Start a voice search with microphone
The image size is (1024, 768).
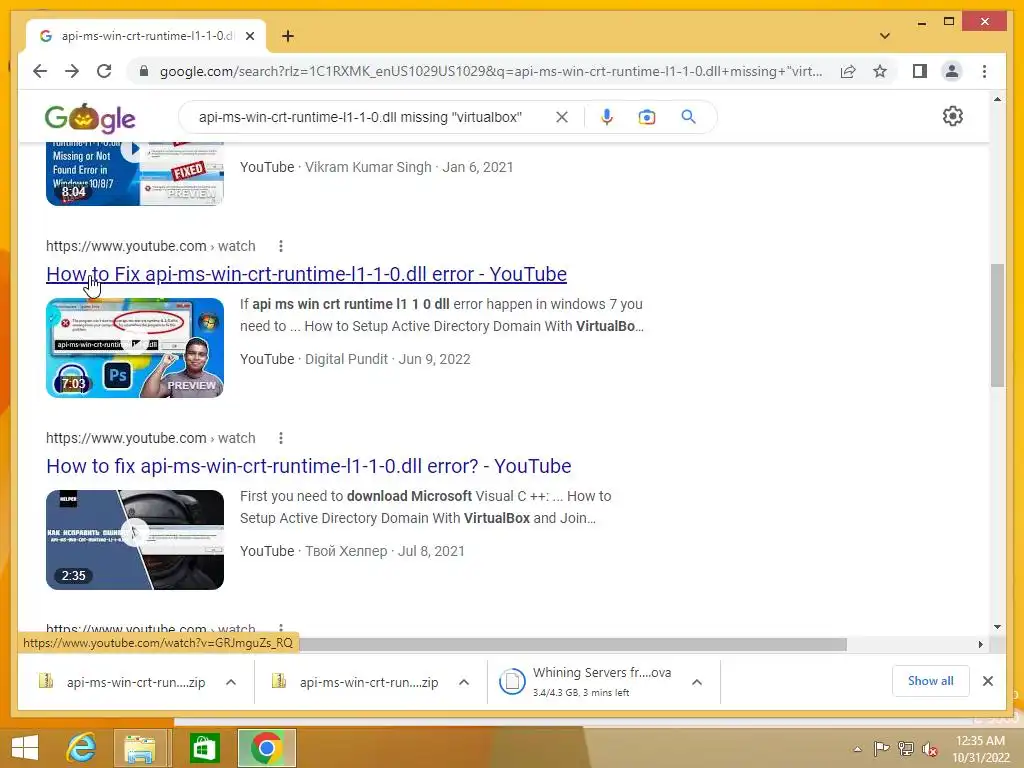point(607,117)
